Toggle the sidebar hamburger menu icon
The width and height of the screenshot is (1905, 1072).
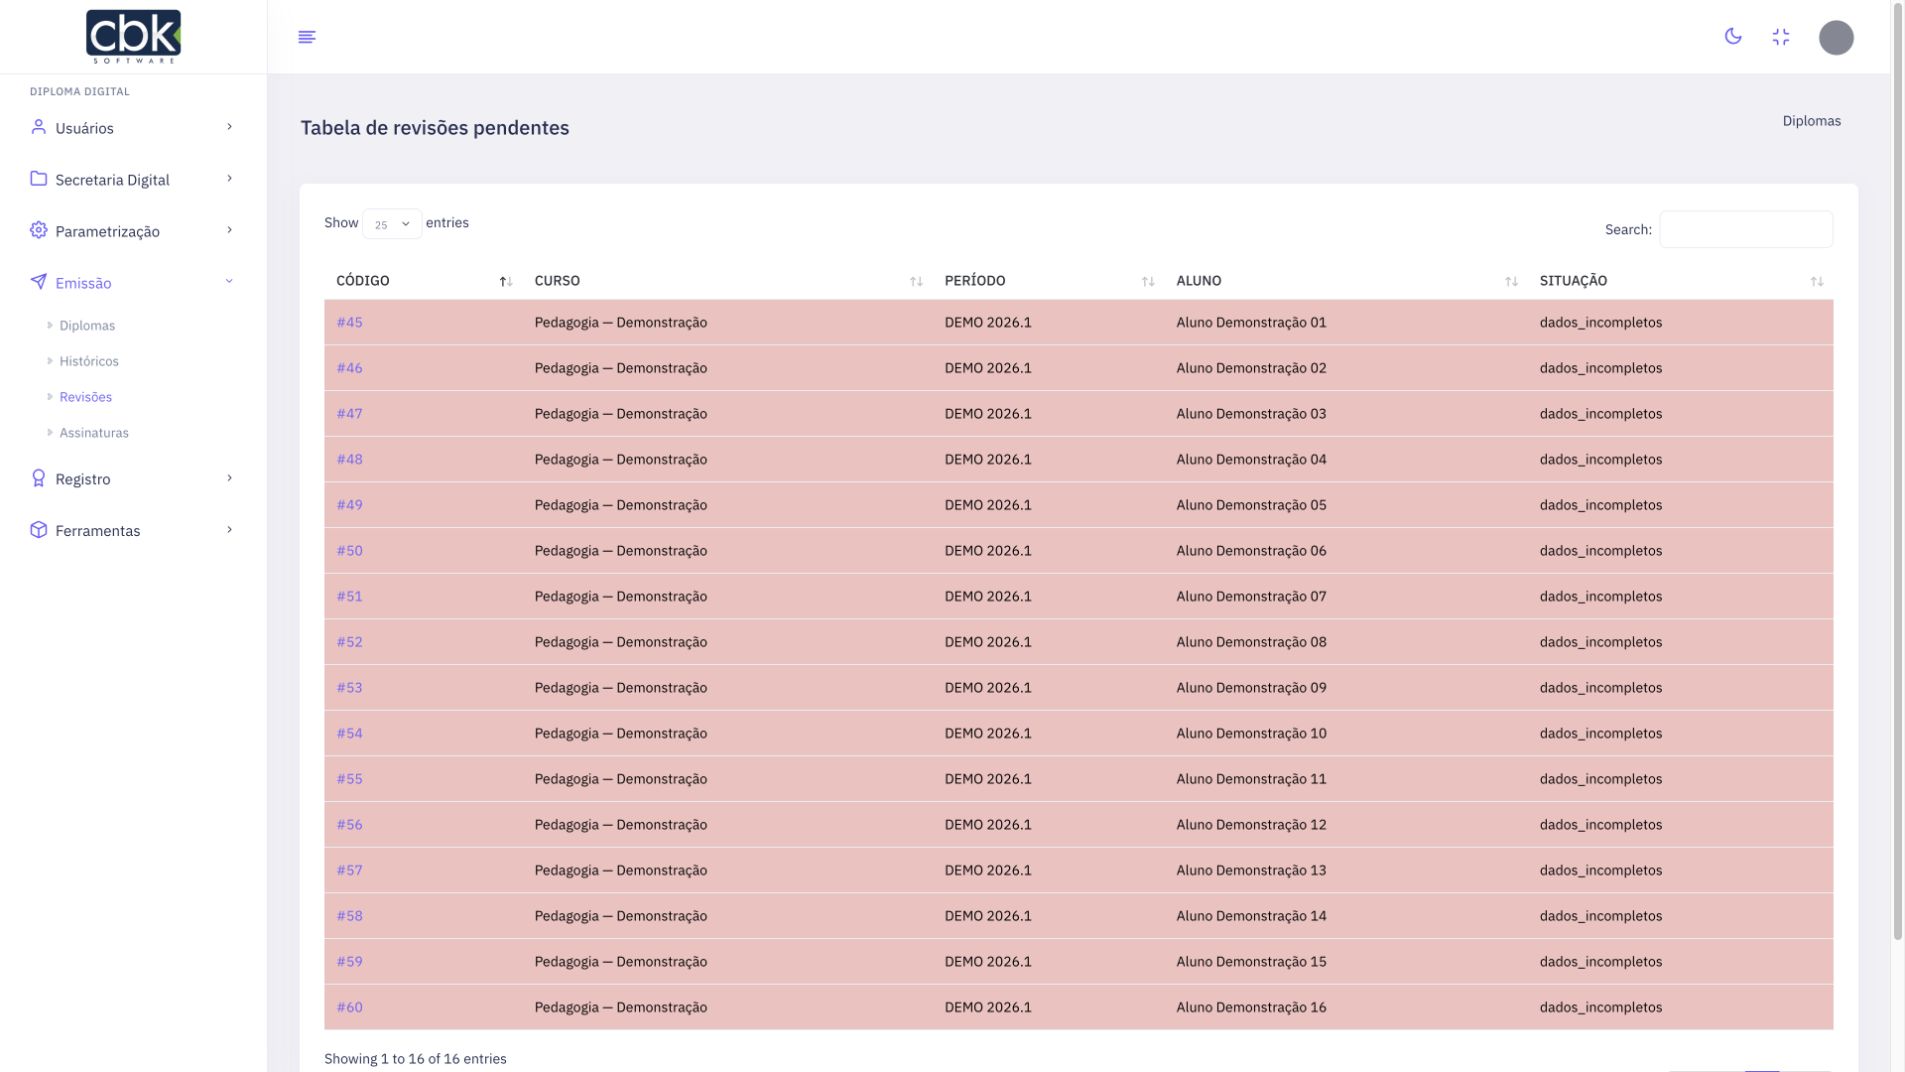(307, 37)
